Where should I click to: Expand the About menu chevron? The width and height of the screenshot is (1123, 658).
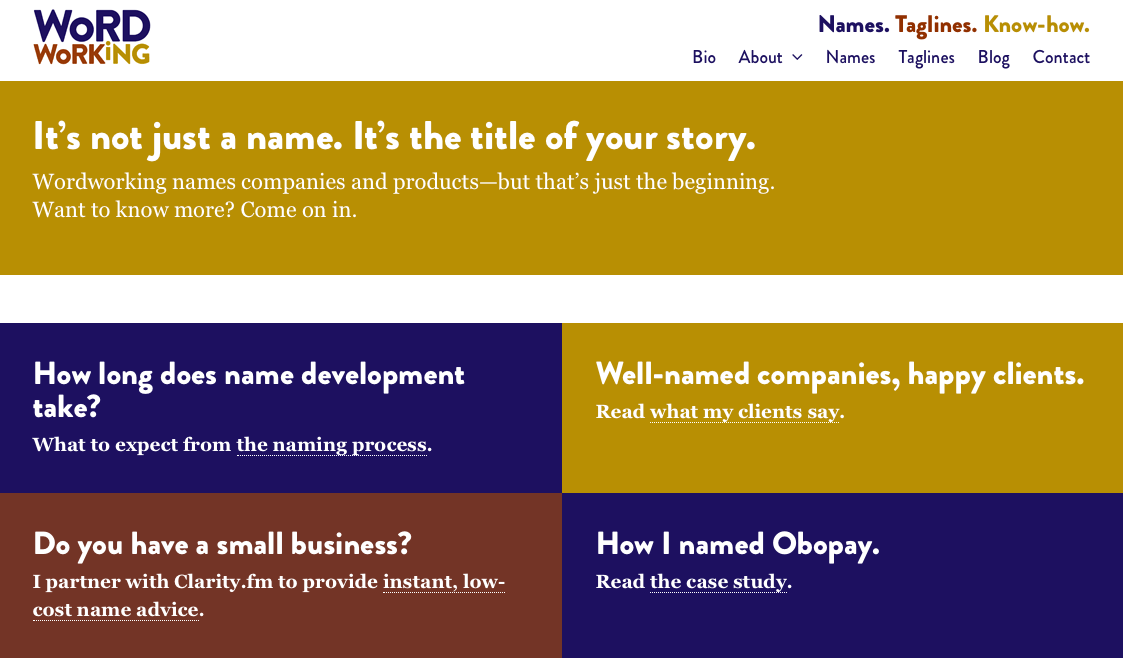[798, 57]
